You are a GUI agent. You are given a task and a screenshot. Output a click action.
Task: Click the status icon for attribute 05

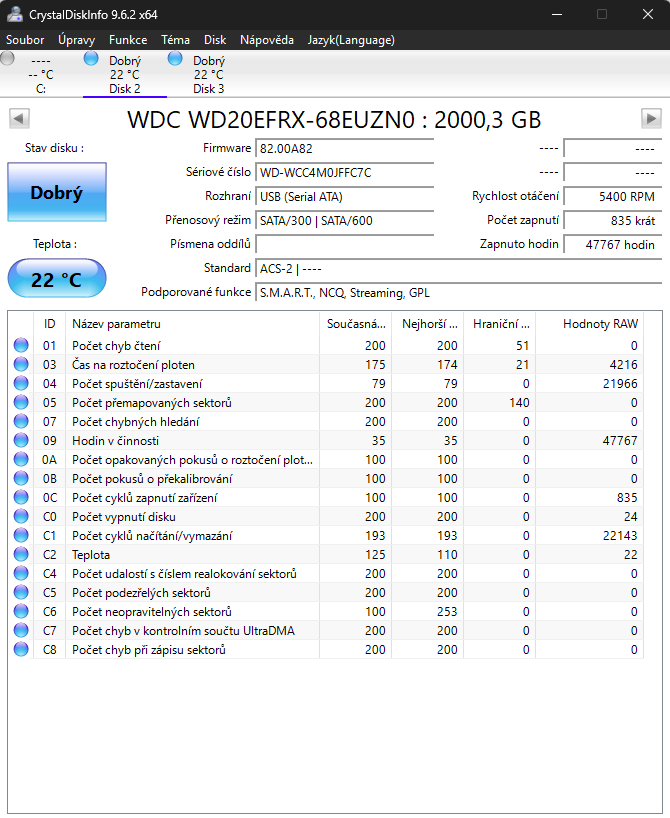(x=21, y=402)
